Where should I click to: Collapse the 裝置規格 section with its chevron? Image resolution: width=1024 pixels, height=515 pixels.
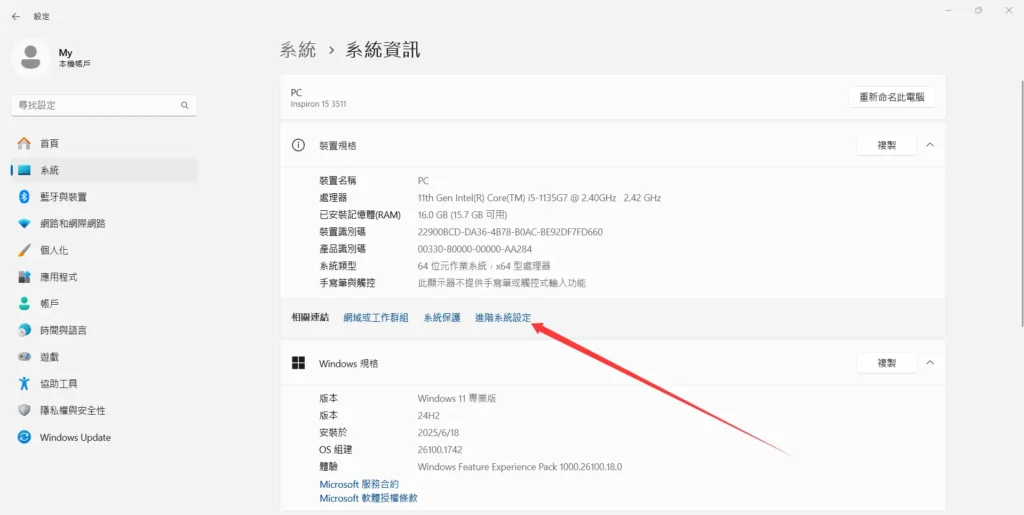[930, 145]
